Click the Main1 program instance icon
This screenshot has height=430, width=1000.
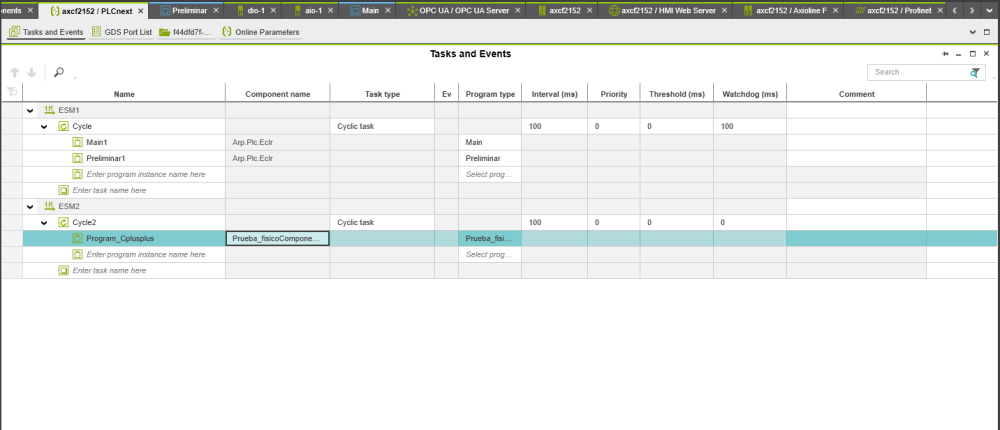(77, 142)
